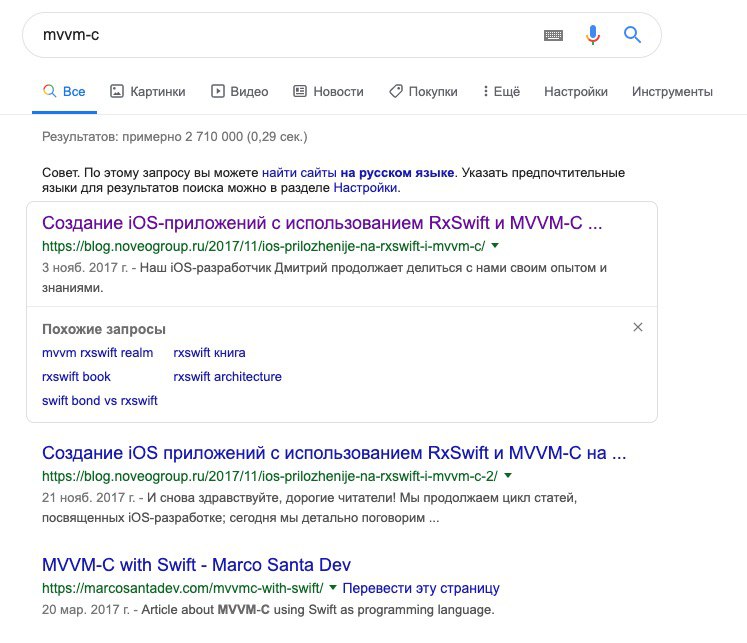Switch to the 'Картинки' tab

(148, 91)
